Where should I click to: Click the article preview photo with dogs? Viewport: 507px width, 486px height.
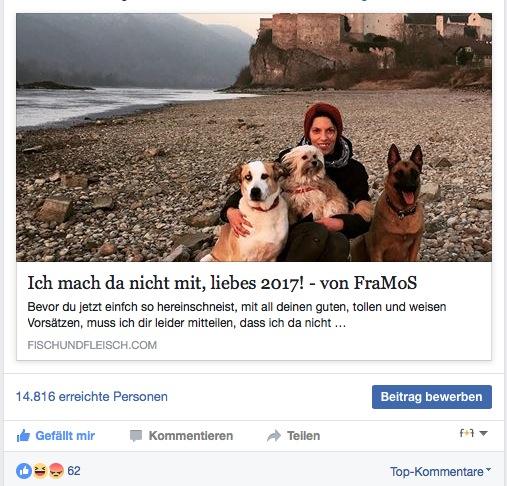tap(254, 137)
